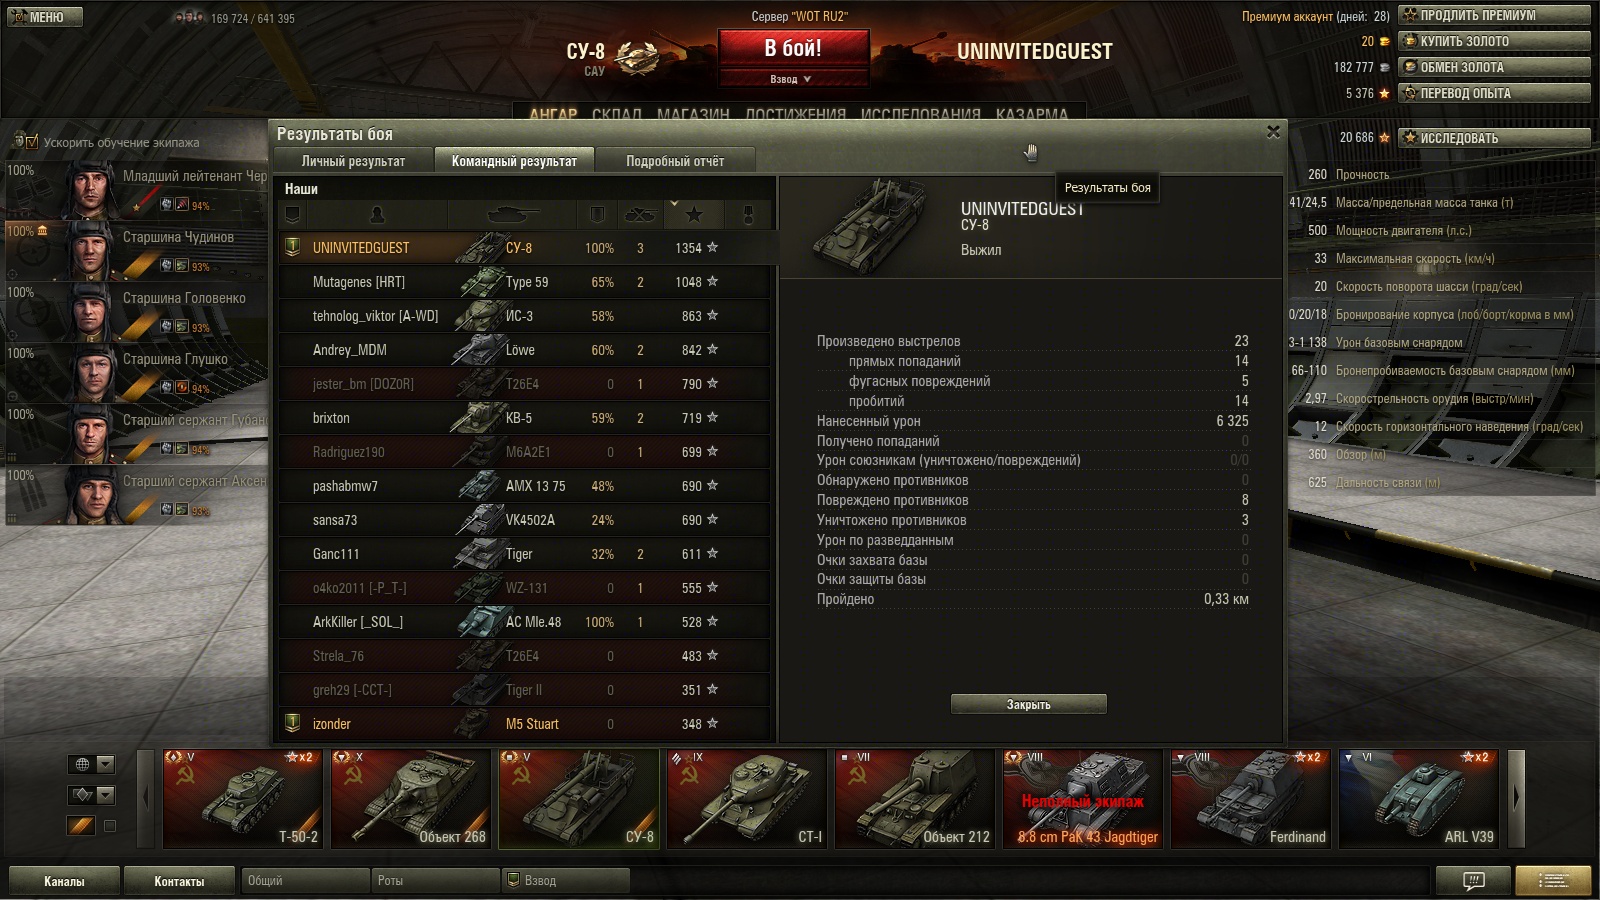Toggle the orange elite tank filter
The height and width of the screenshot is (900, 1600).
[81, 826]
